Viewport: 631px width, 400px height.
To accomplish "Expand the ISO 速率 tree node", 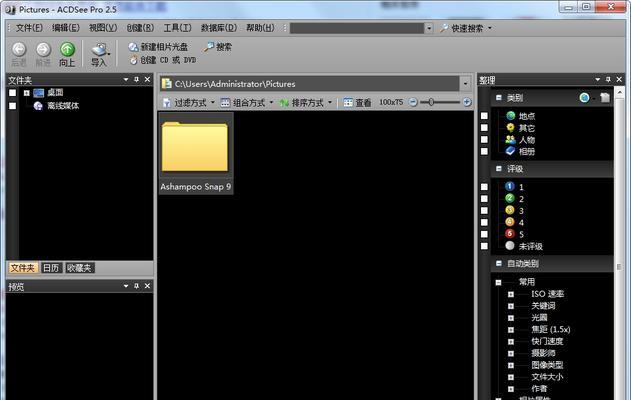I will 511,294.
